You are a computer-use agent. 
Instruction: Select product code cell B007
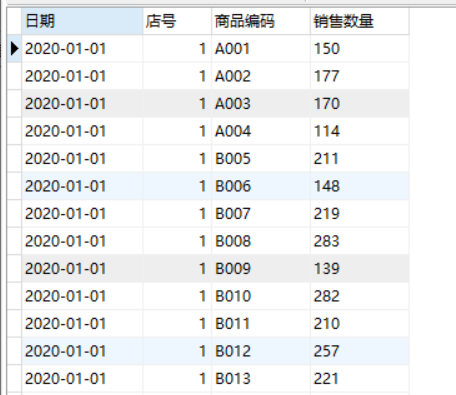click(x=261, y=214)
